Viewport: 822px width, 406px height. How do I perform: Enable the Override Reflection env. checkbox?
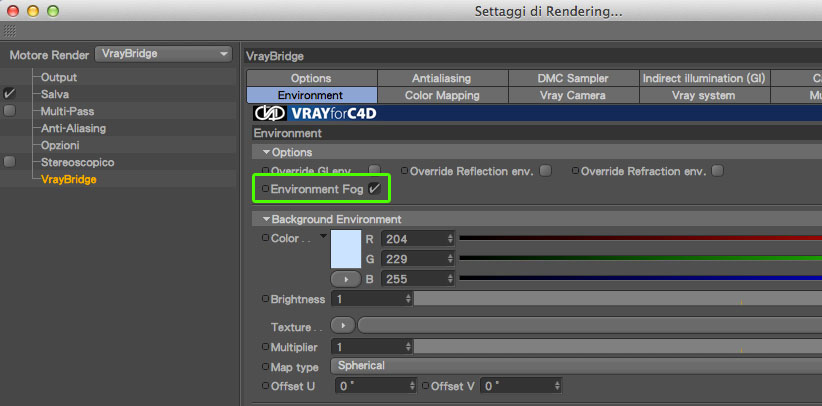[x=546, y=170]
